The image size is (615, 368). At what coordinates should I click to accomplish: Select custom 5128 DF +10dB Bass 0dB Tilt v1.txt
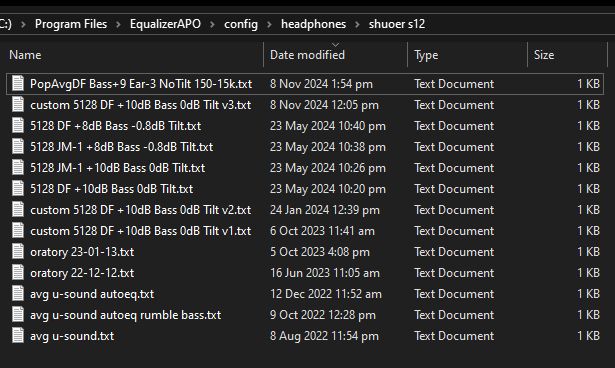(140, 231)
